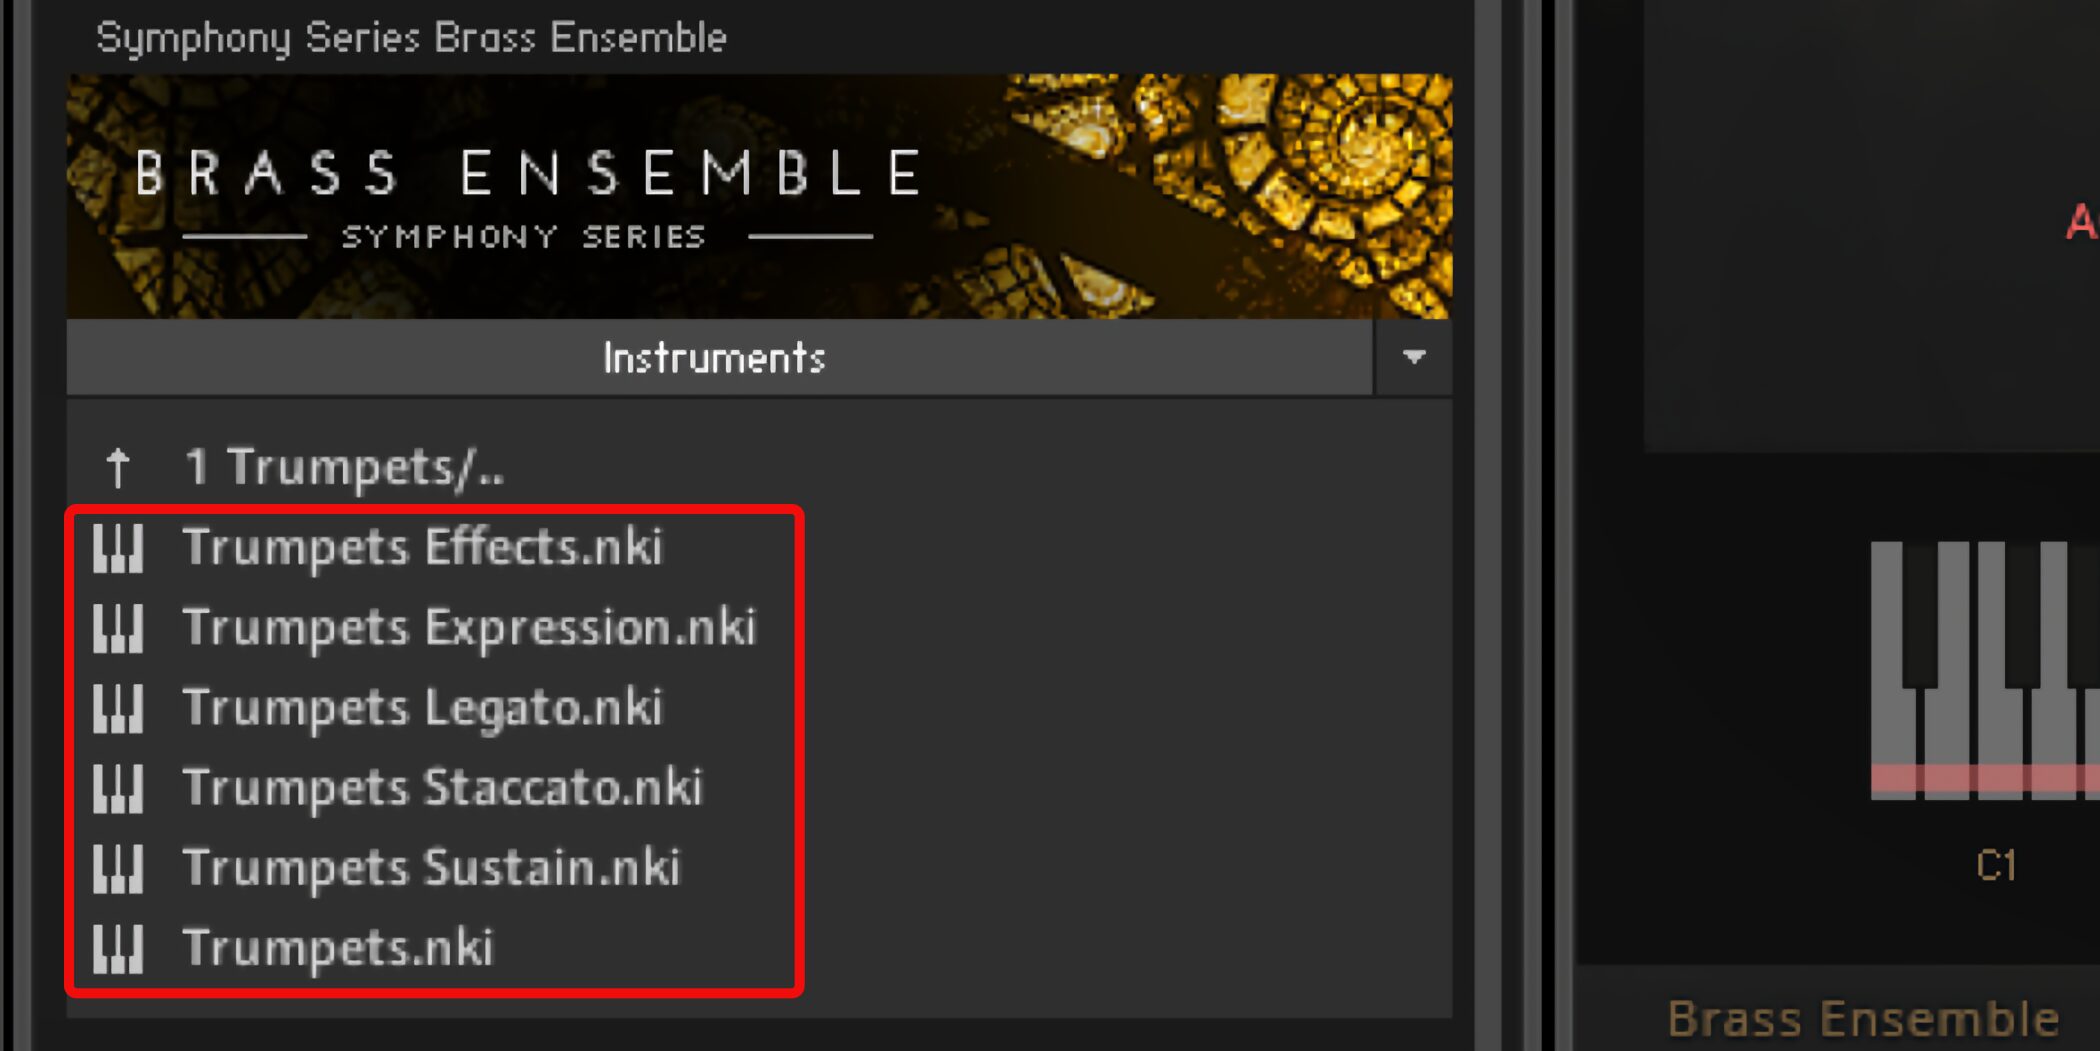Click the Brass Ensemble label below keyboard

(x=1863, y=1019)
